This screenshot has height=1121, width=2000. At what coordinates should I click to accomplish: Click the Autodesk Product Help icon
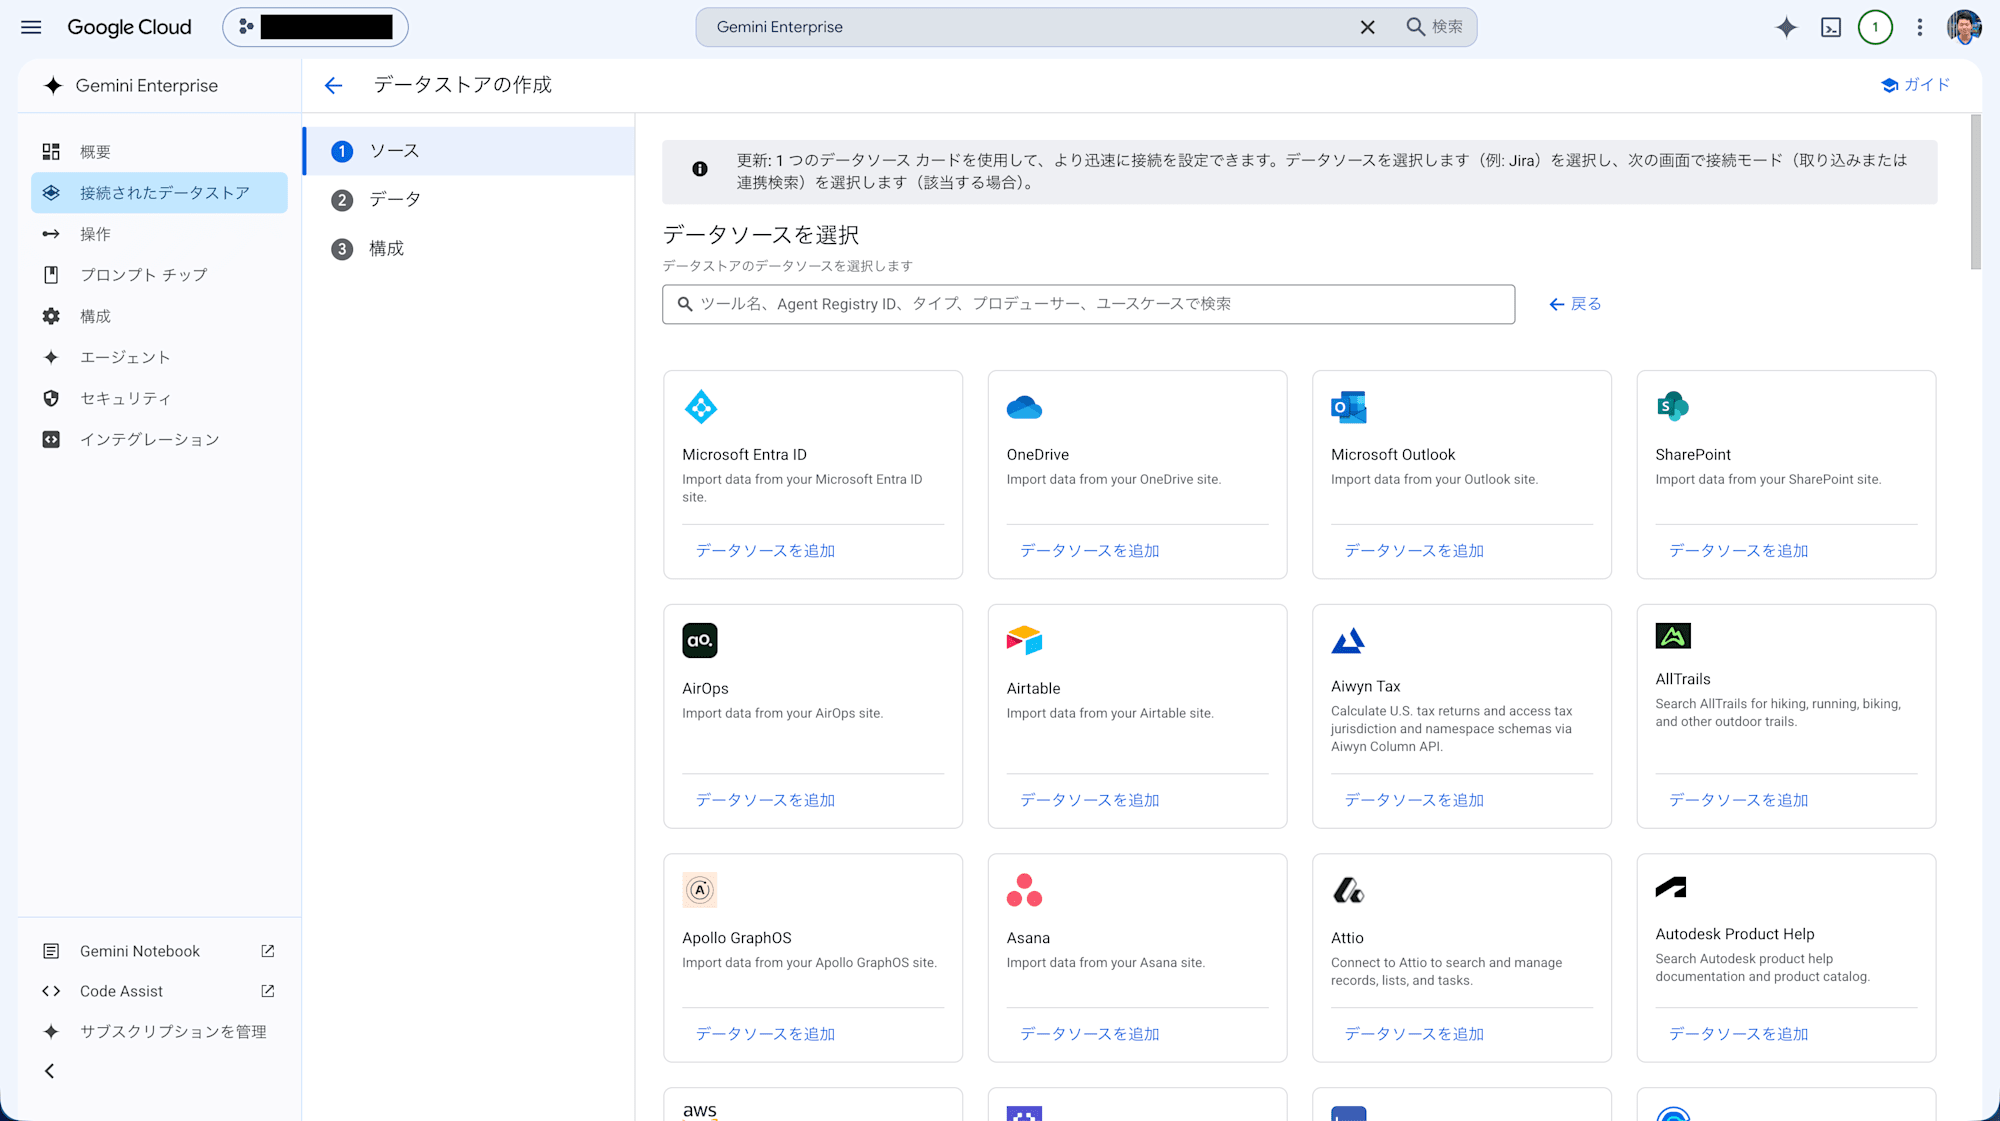[x=1671, y=886]
